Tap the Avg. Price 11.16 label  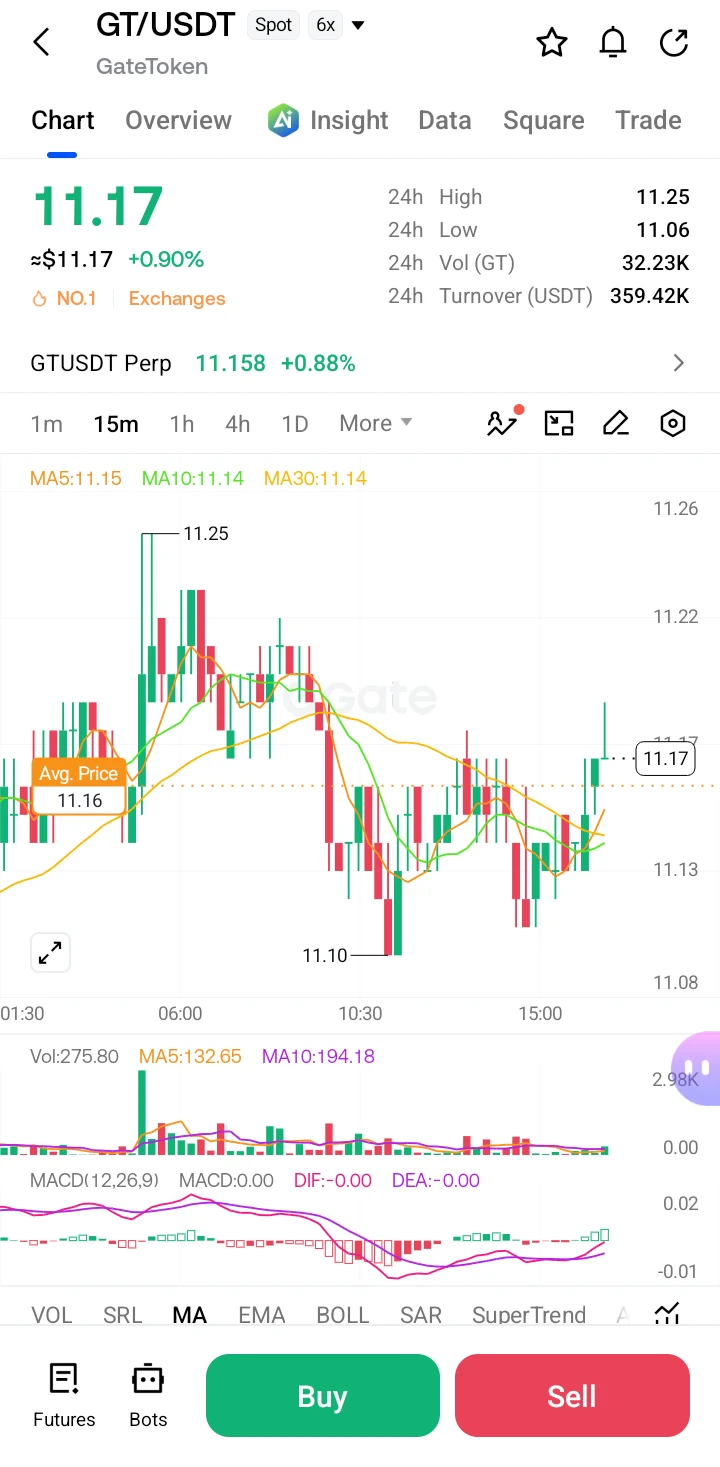[x=79, y=787]
